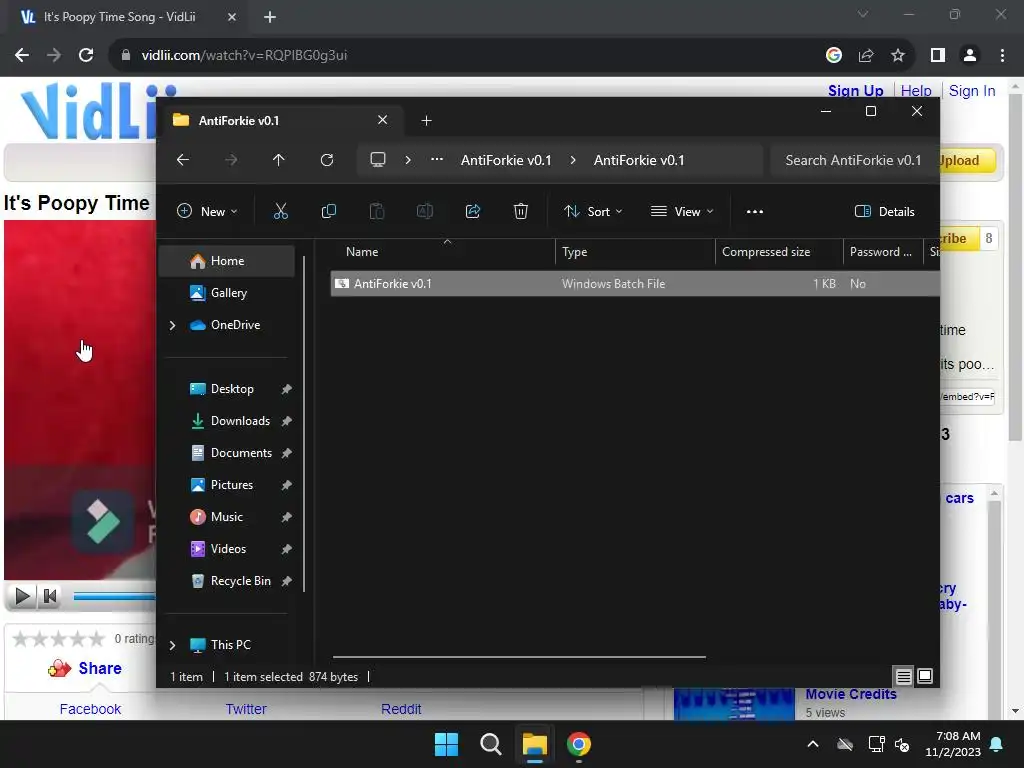This screenshot has height=768, width=1024.
Task: Click File Explorer on the taskbar
Action: coord(534,744)
